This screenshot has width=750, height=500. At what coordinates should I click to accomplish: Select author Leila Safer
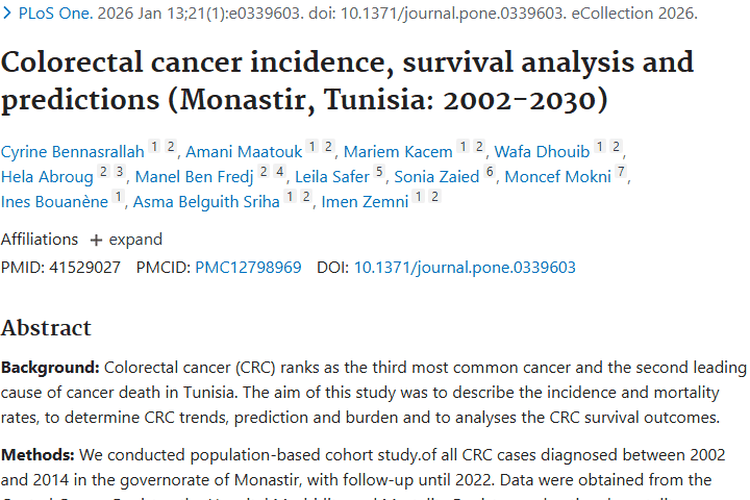[x=329, y=177]
